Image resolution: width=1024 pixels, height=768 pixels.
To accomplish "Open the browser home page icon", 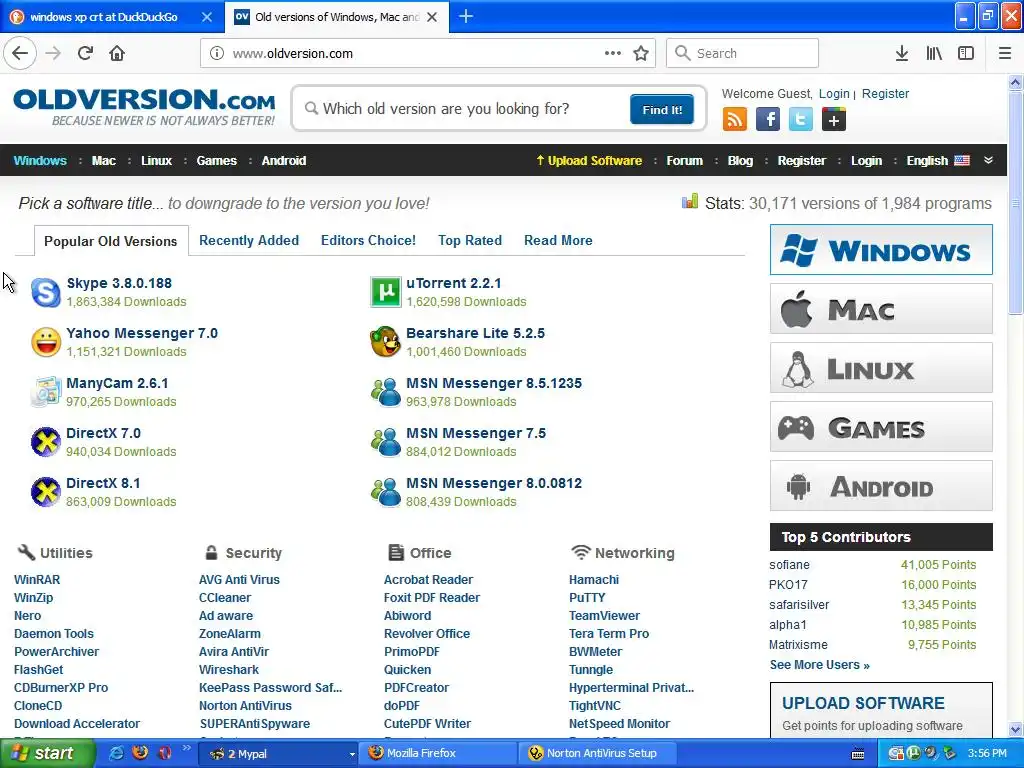I will pos(117,53).
